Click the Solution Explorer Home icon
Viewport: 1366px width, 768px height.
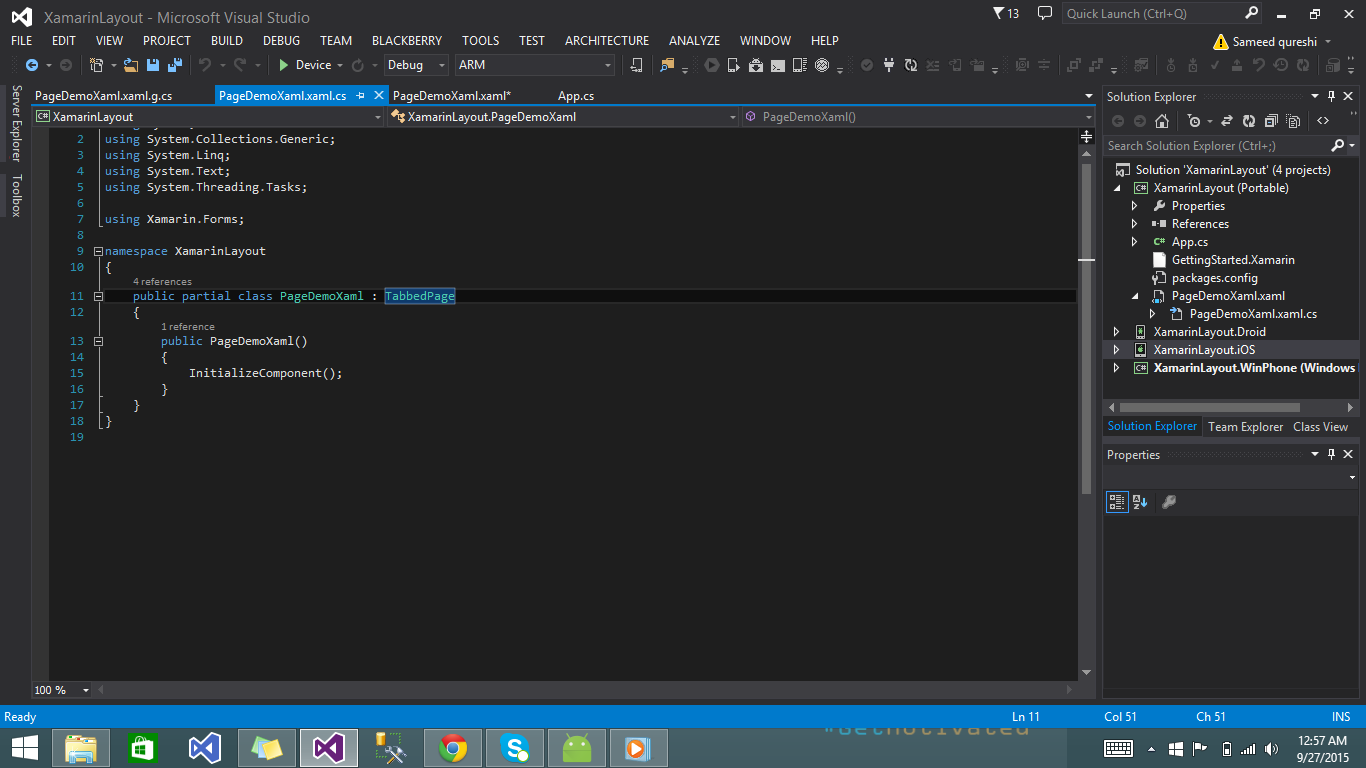coord(1162,121)
